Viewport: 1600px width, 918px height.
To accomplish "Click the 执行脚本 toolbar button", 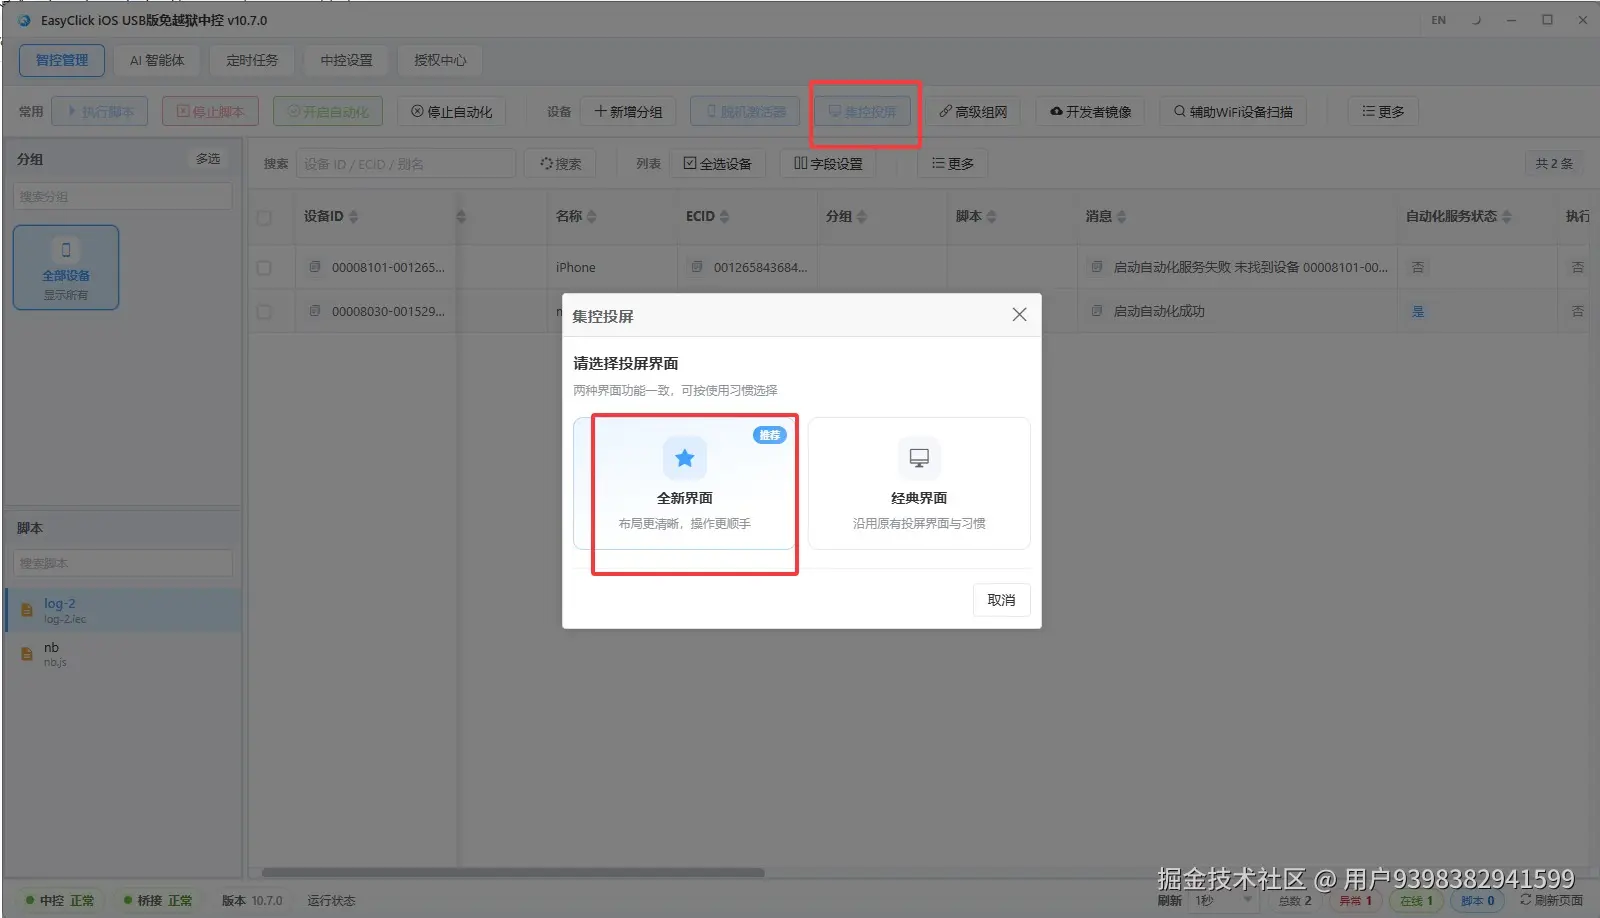I will point(100,112).
